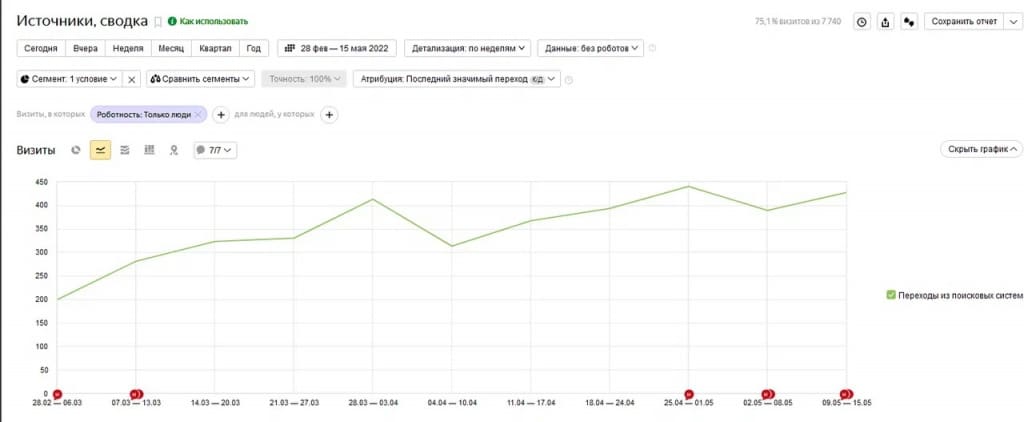Choose the Квартал period
Screen dimensions: 1024x422
[x=216, y=48]
